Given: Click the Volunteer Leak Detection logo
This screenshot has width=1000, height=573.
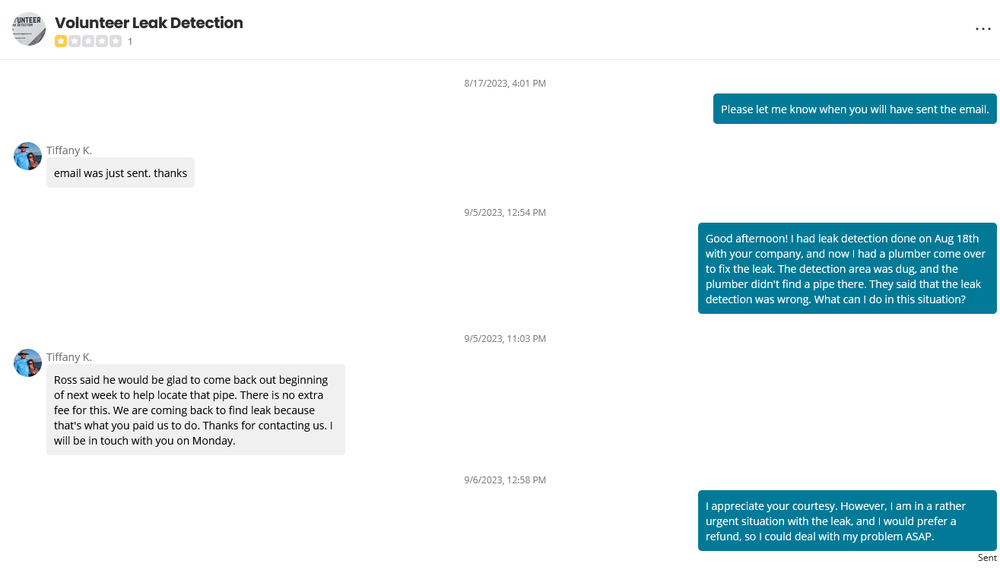Looking at the screenshot, I should click(29, 29).
